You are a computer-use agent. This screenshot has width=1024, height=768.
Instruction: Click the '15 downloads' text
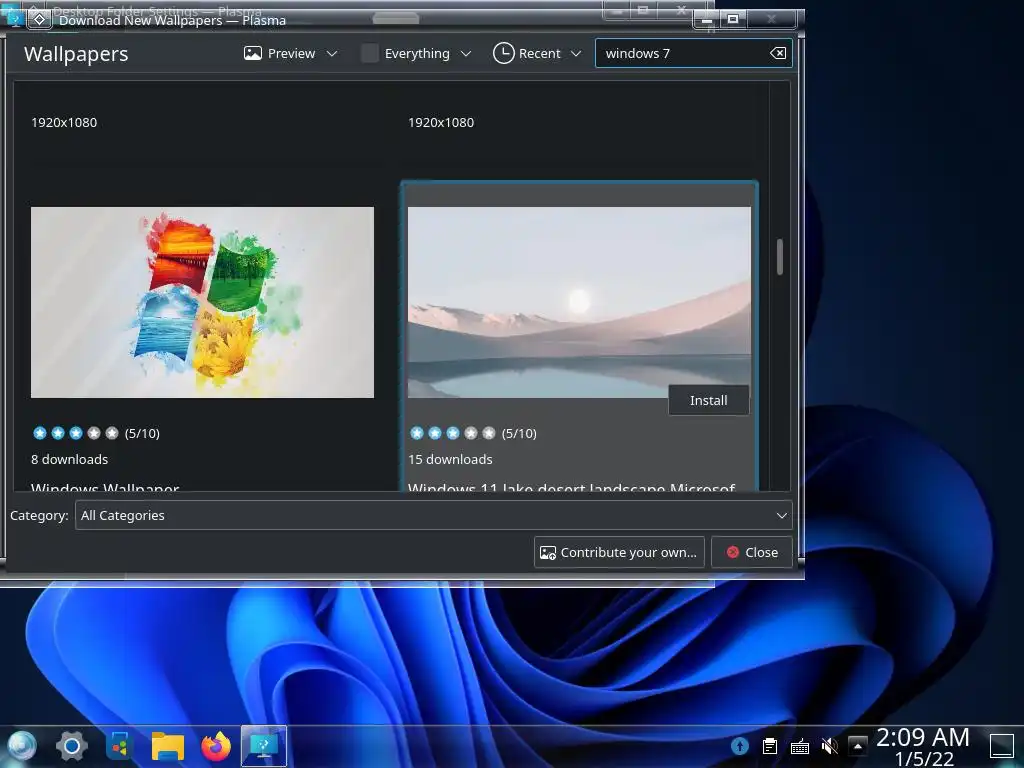pos(450,459)
